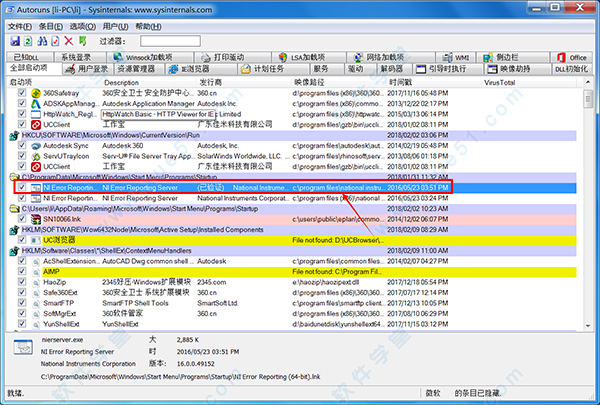Click the SmartFTP entry icon
The height and width of the screenshot is (405, 600).
36,304
